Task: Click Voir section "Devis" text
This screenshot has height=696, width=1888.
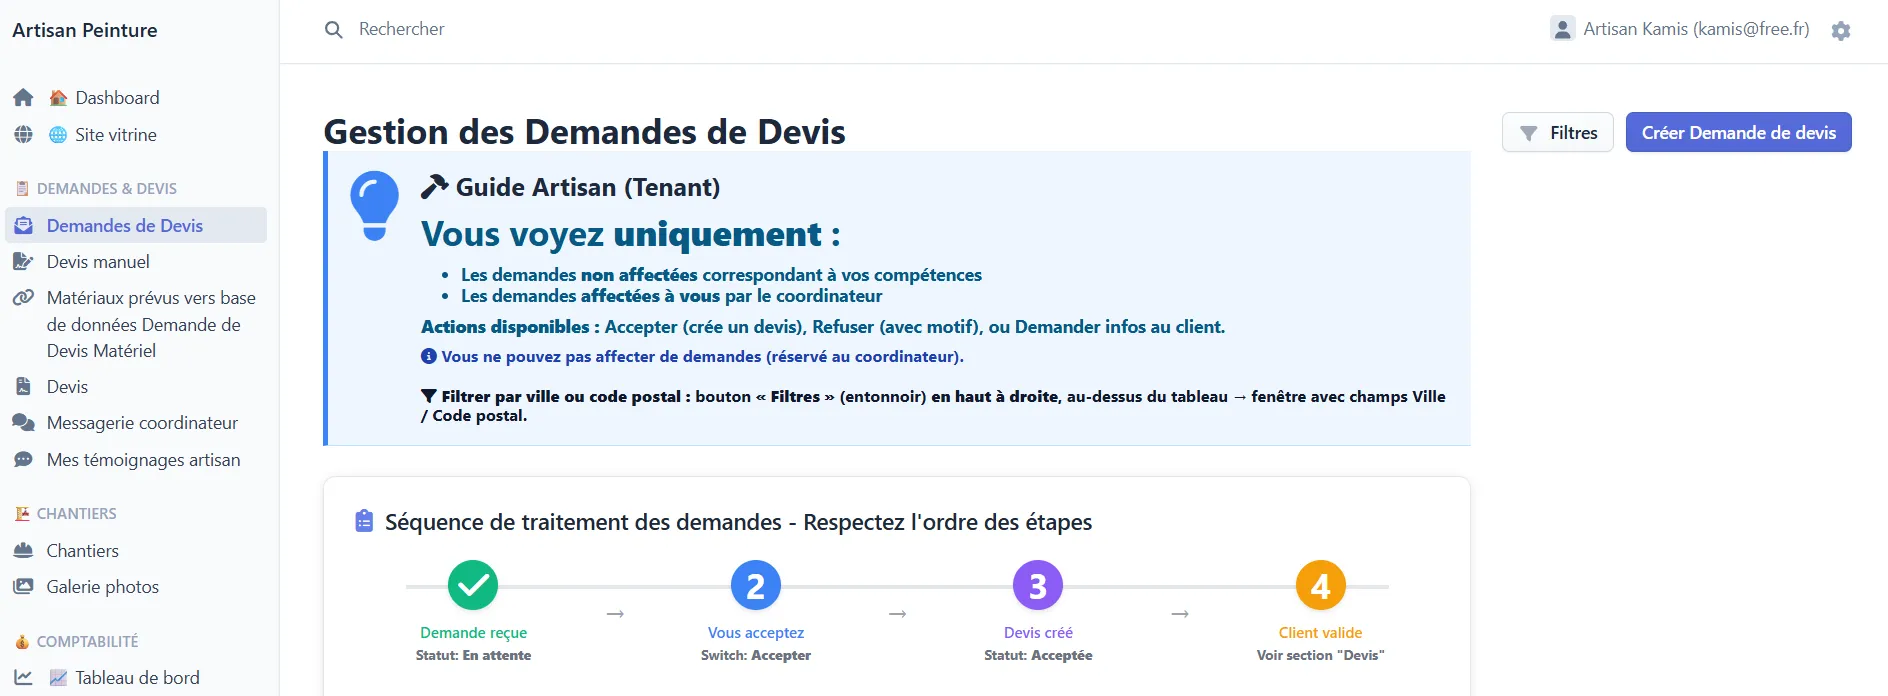Action: [1321, 656]
